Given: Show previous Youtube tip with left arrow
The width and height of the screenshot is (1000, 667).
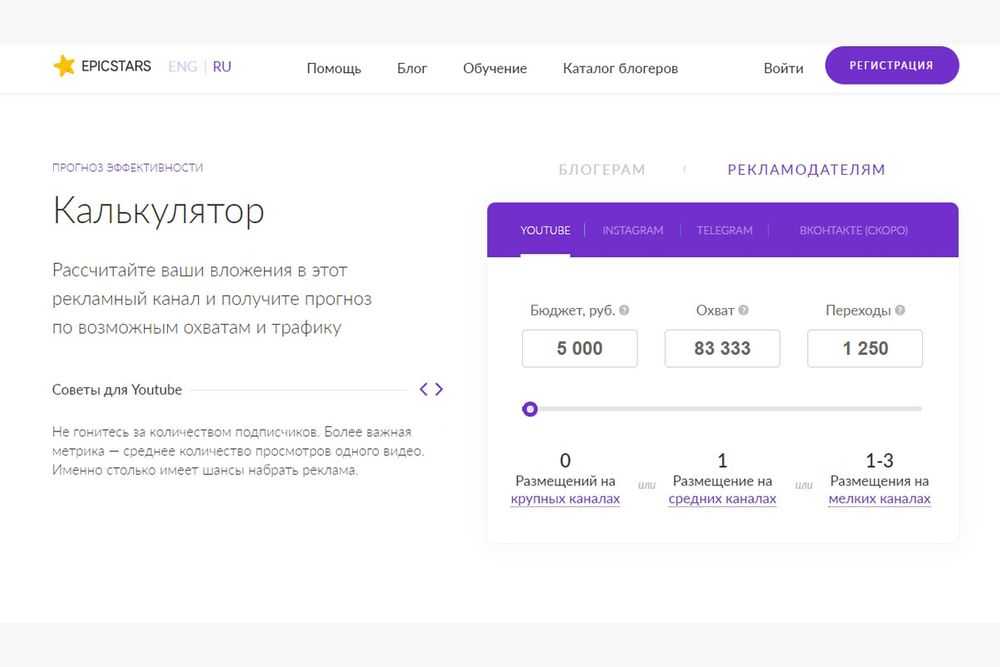Looking at the screenshot, I should tap(424, 389).
